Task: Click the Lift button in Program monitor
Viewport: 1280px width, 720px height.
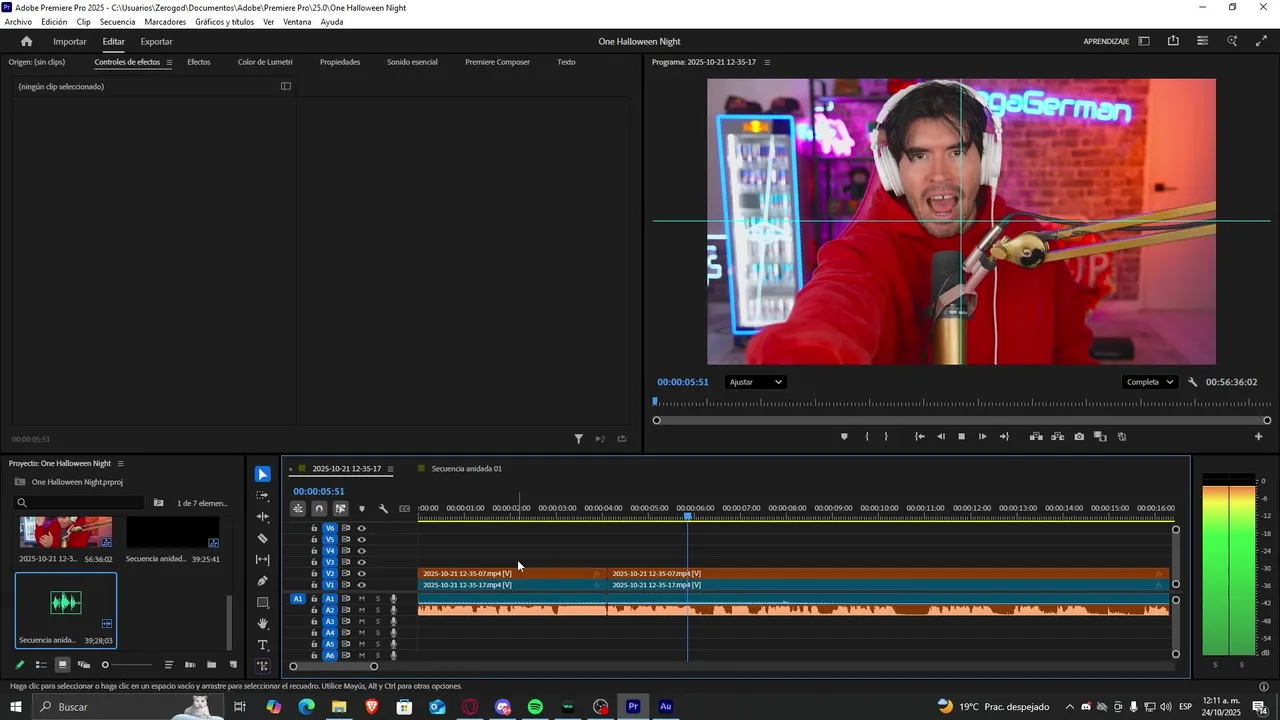Action: point(1036,436)
